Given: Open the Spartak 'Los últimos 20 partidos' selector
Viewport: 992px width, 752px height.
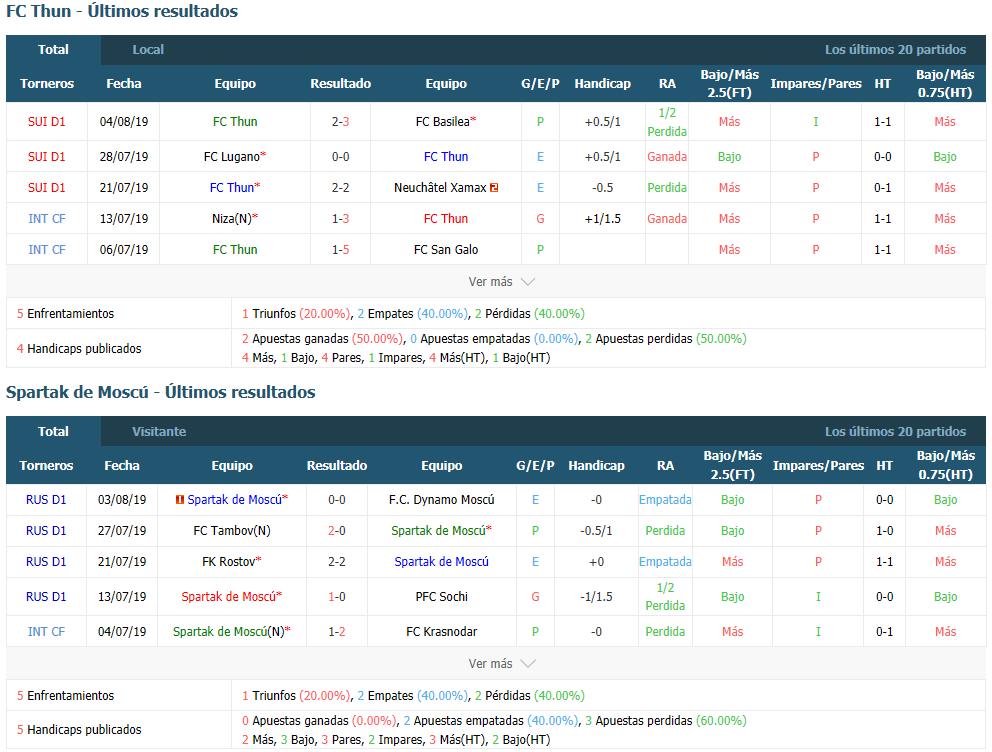Looking at the screenshot, I should click(895, 431).
